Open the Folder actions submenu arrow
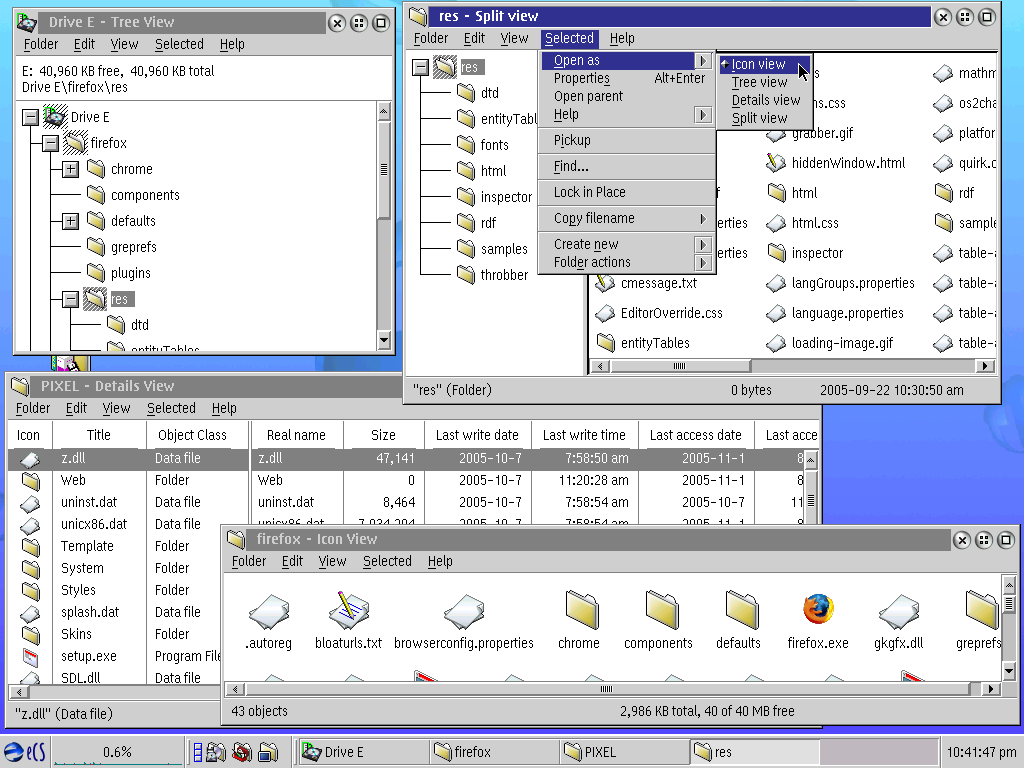 703,263
